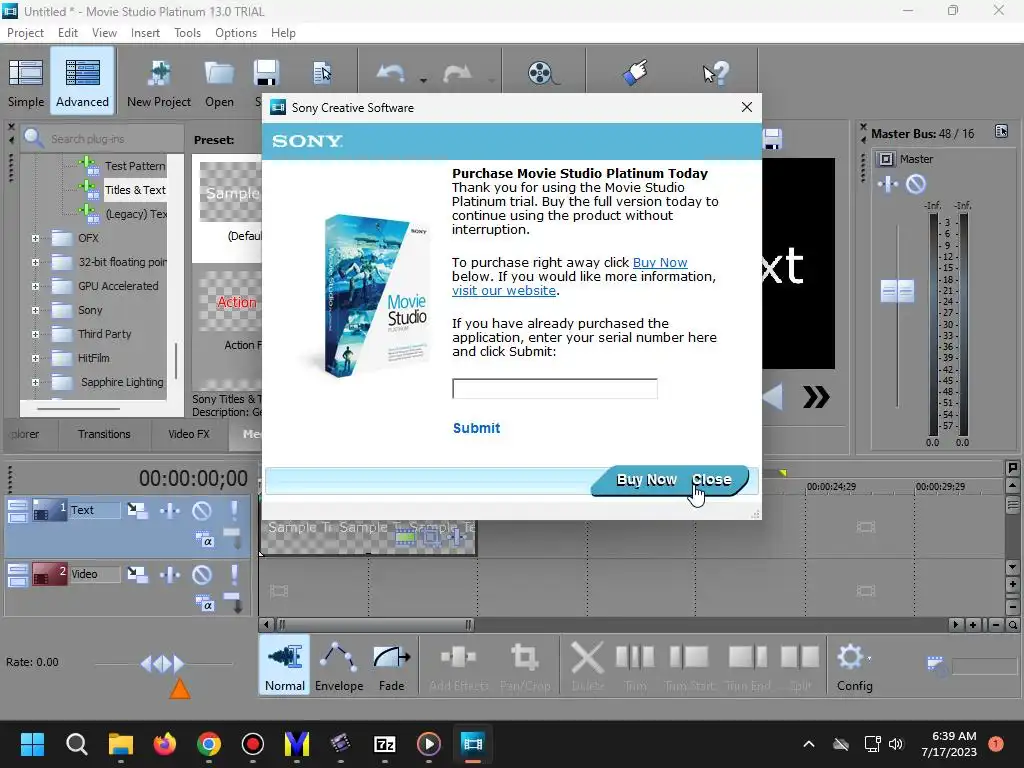Screen dimensions: 1024x768
Task: Toggle compositing mode on the Text track
Action: pos(204,539)
